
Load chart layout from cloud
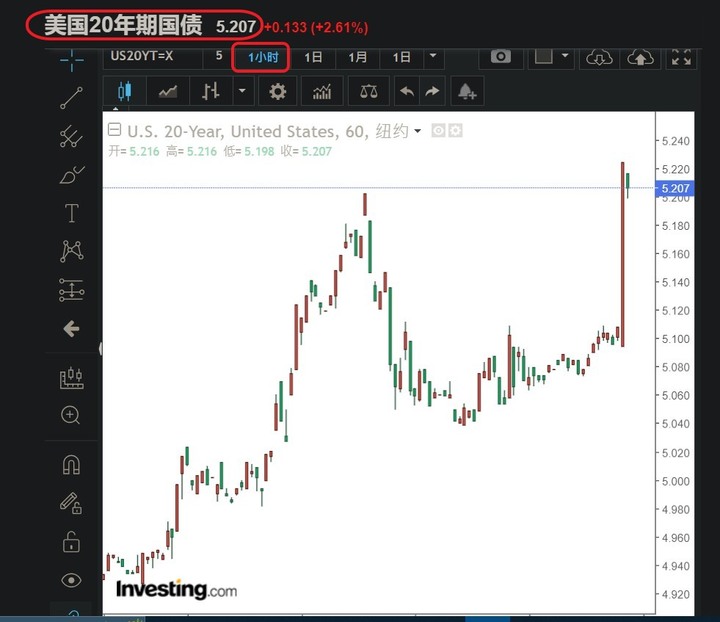[x=599, y=57]
